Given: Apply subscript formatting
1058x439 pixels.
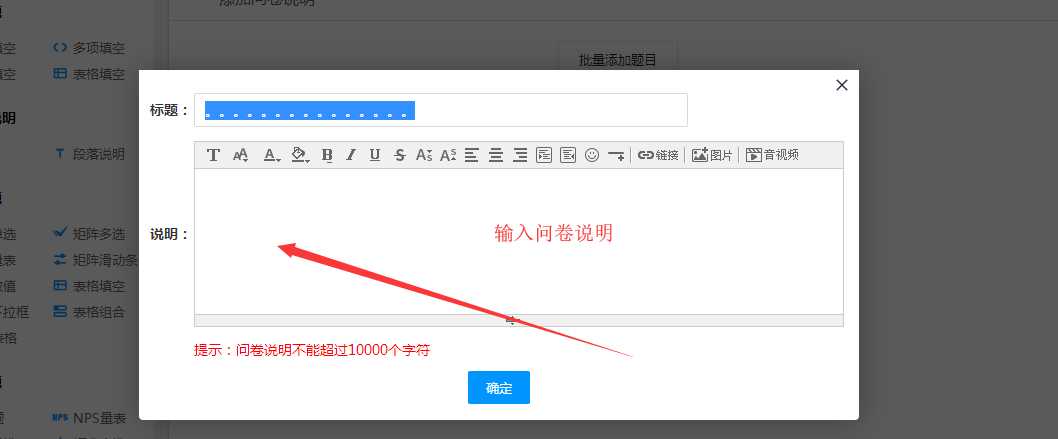Looking at the screenshot, I should [x=424, y=155].
